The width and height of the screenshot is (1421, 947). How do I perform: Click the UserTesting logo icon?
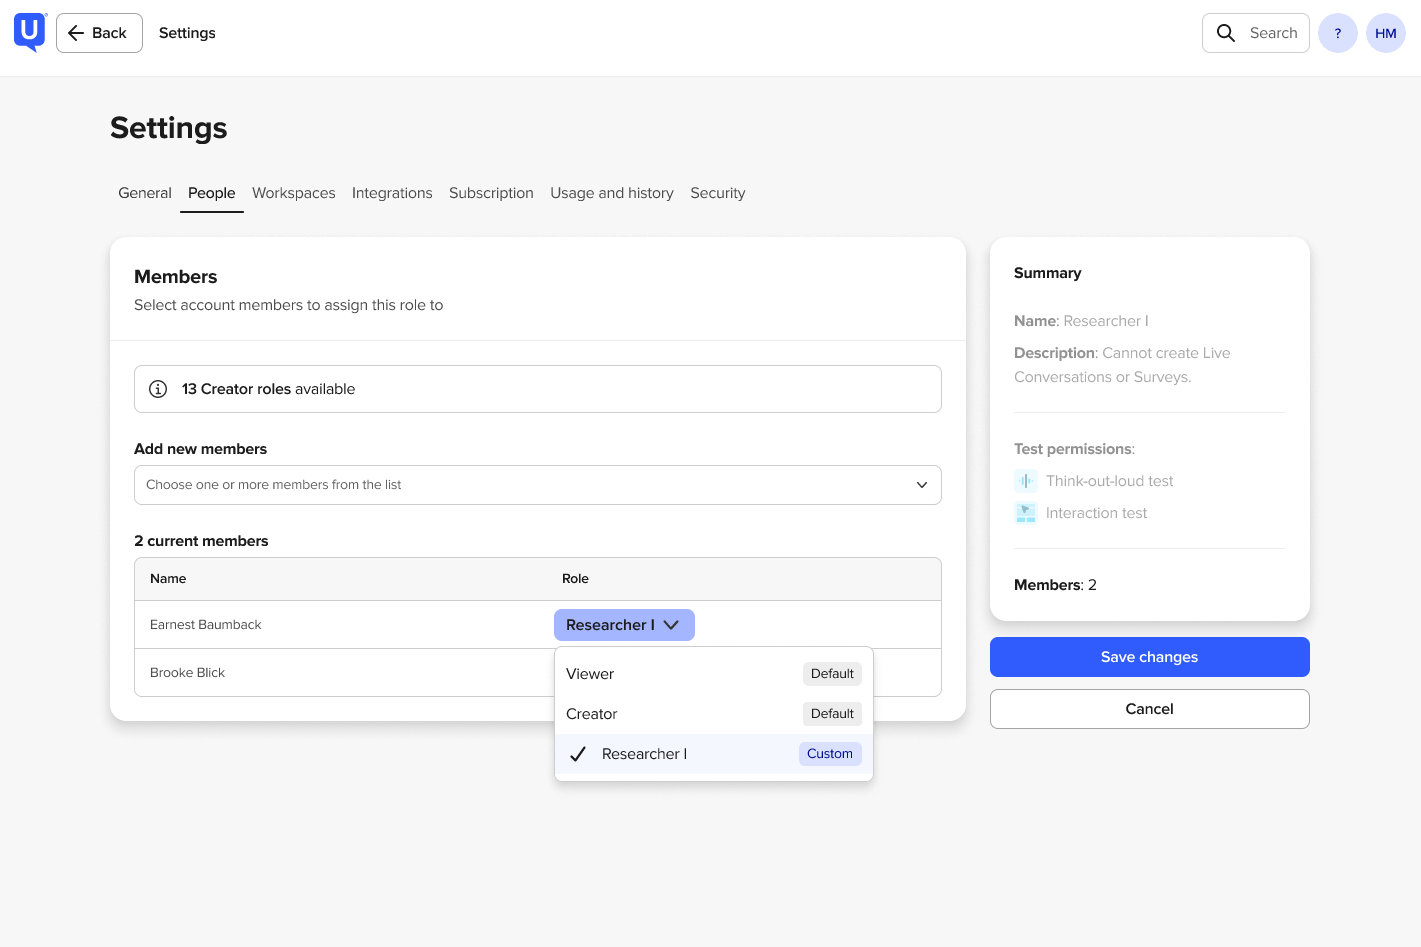[x=30, y=32]
